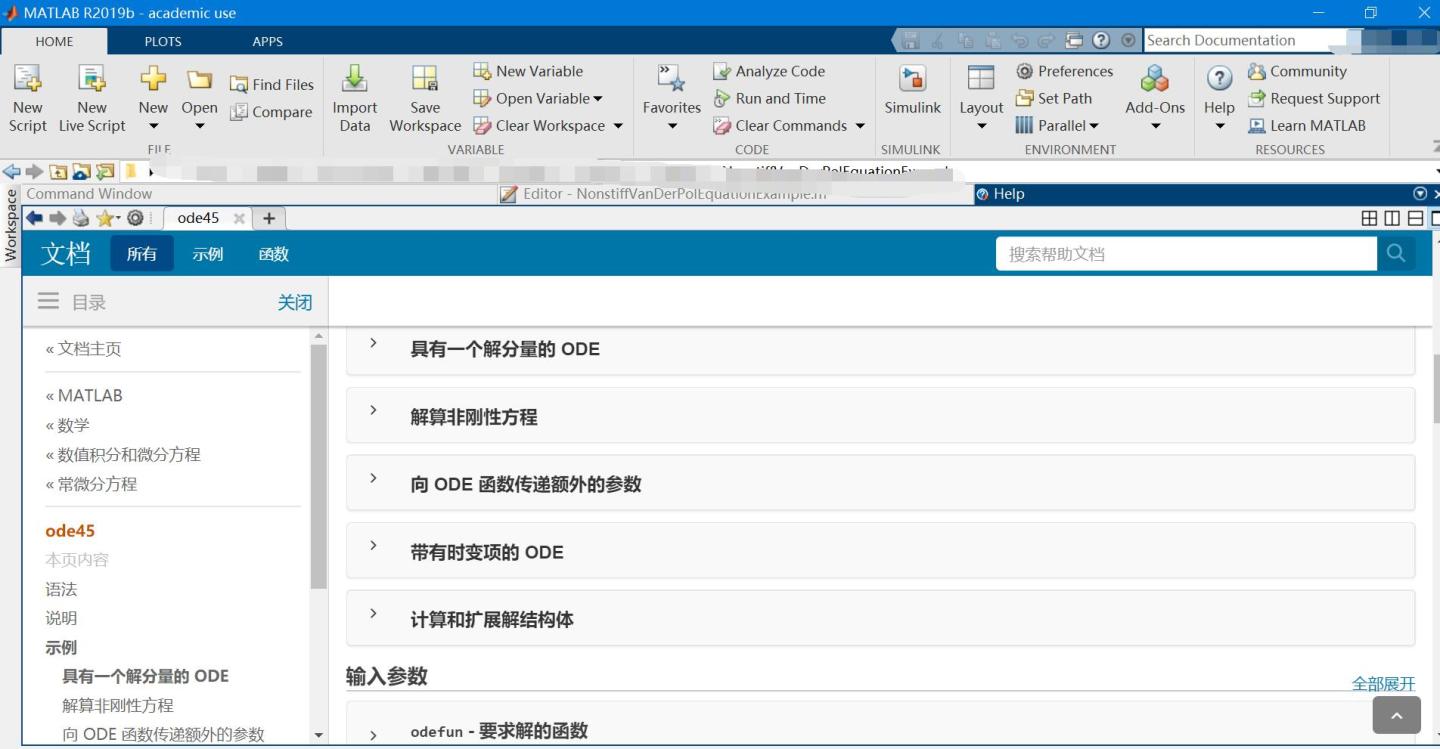Open Help browser settings gear
This screenshot has height=749, width=1440.
[135, 218]
